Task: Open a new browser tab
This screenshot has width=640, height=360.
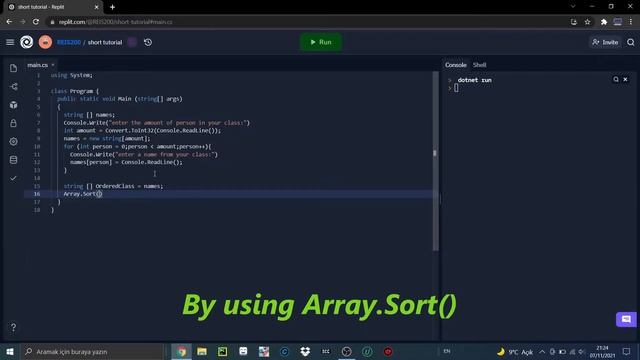Action: (112, 7)
